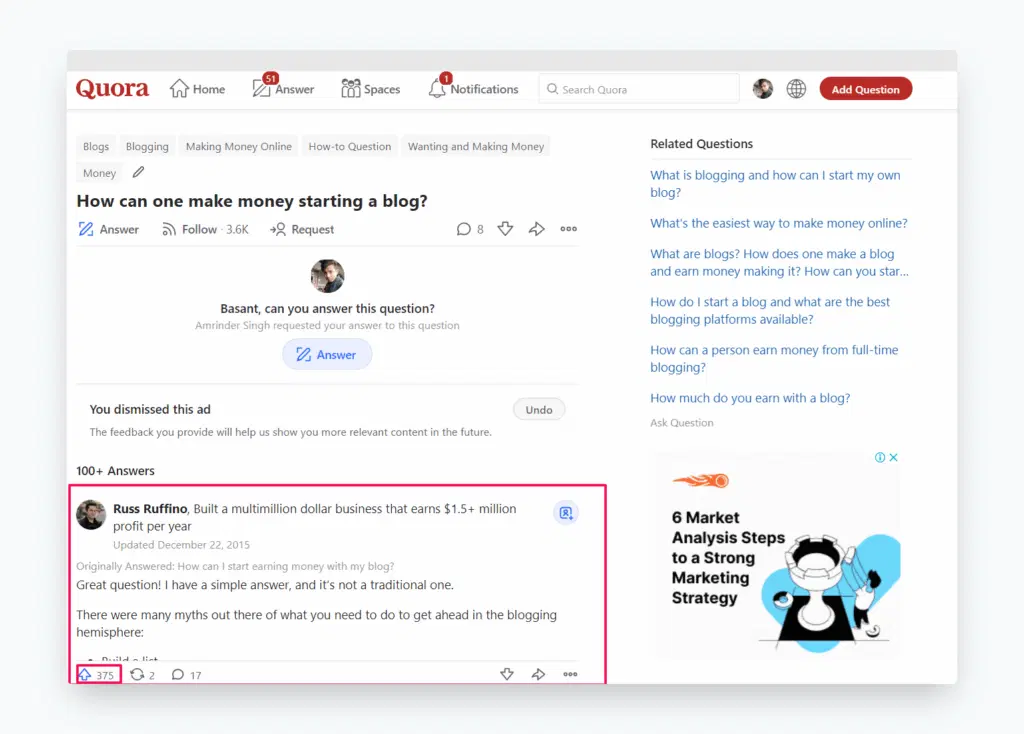The height and width of the screenshot is (734, 1024).
Task: Click the blue Answer pill button
Action: pos(327,355)
